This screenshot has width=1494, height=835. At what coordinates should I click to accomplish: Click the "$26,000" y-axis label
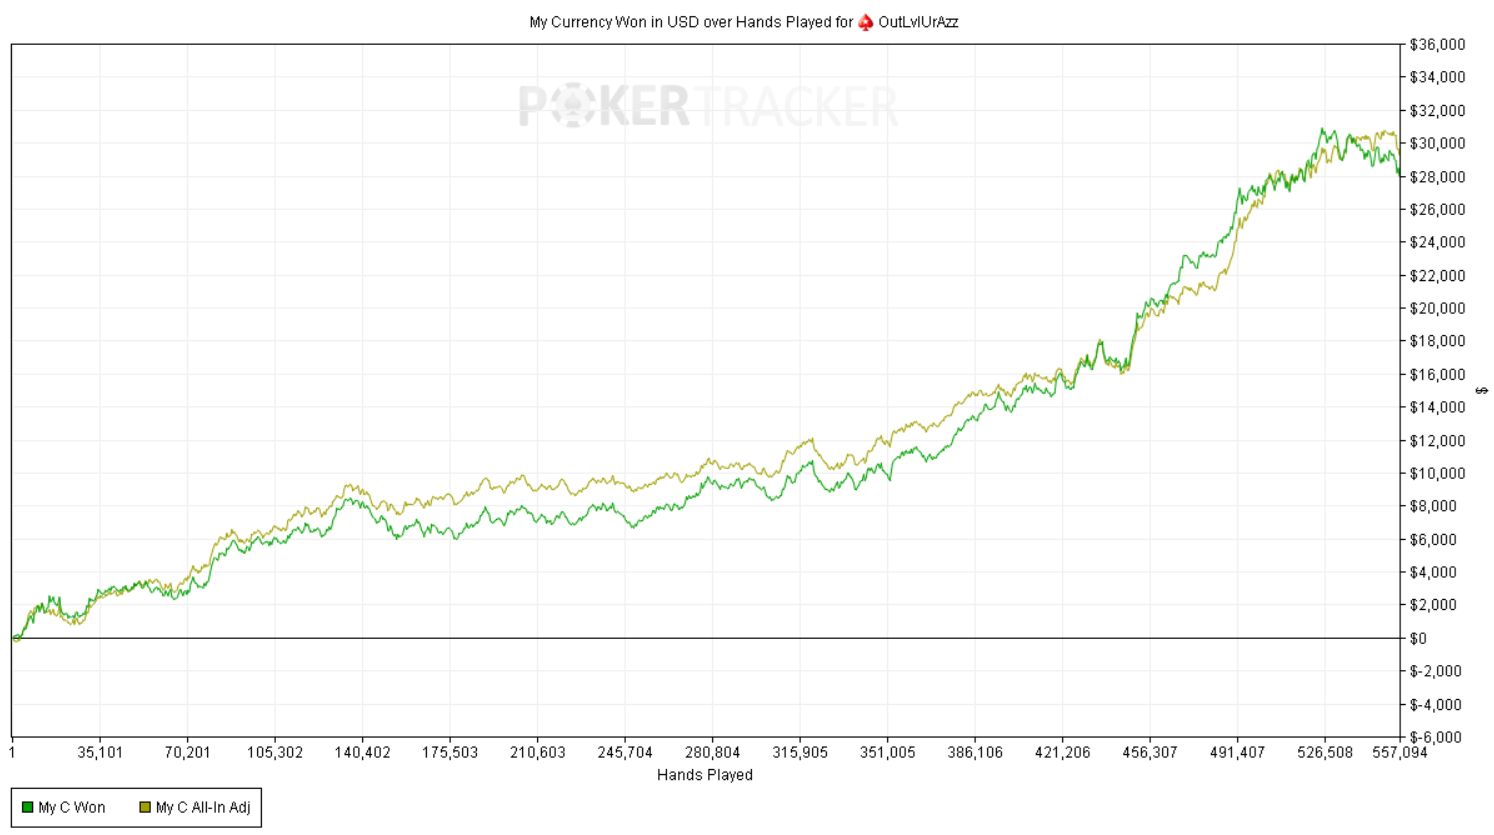[1437, 209]
